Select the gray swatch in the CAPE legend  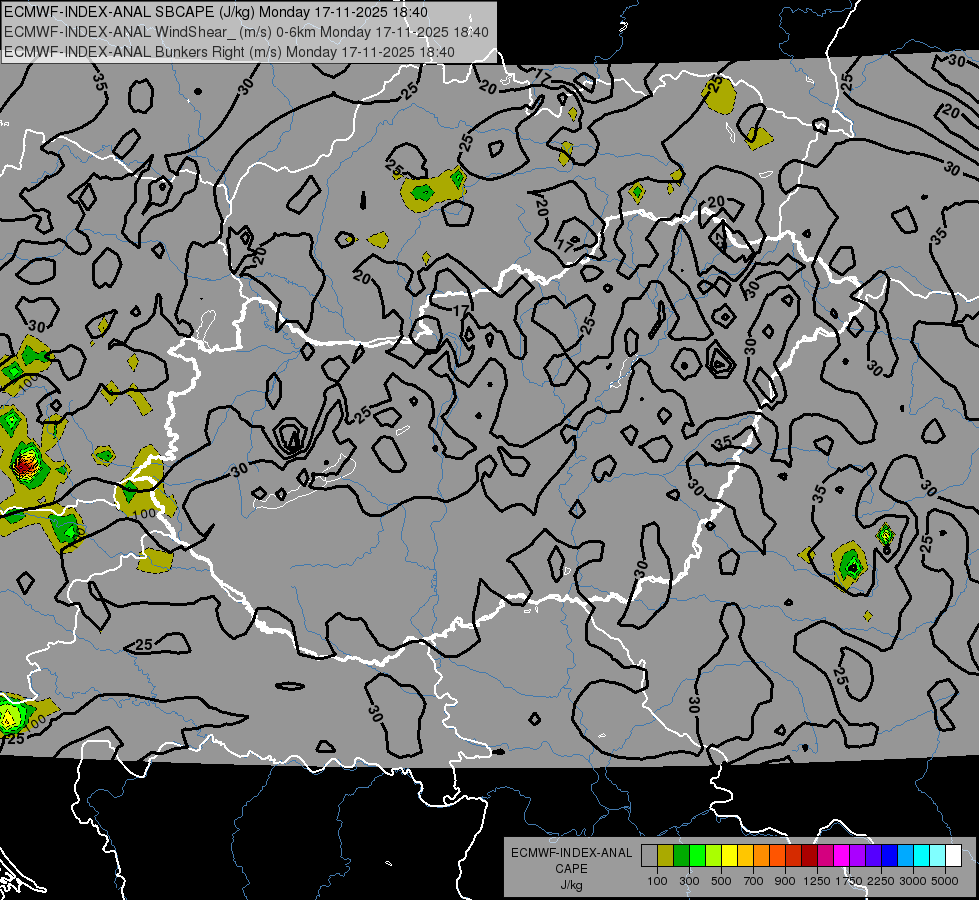point(649,855)
